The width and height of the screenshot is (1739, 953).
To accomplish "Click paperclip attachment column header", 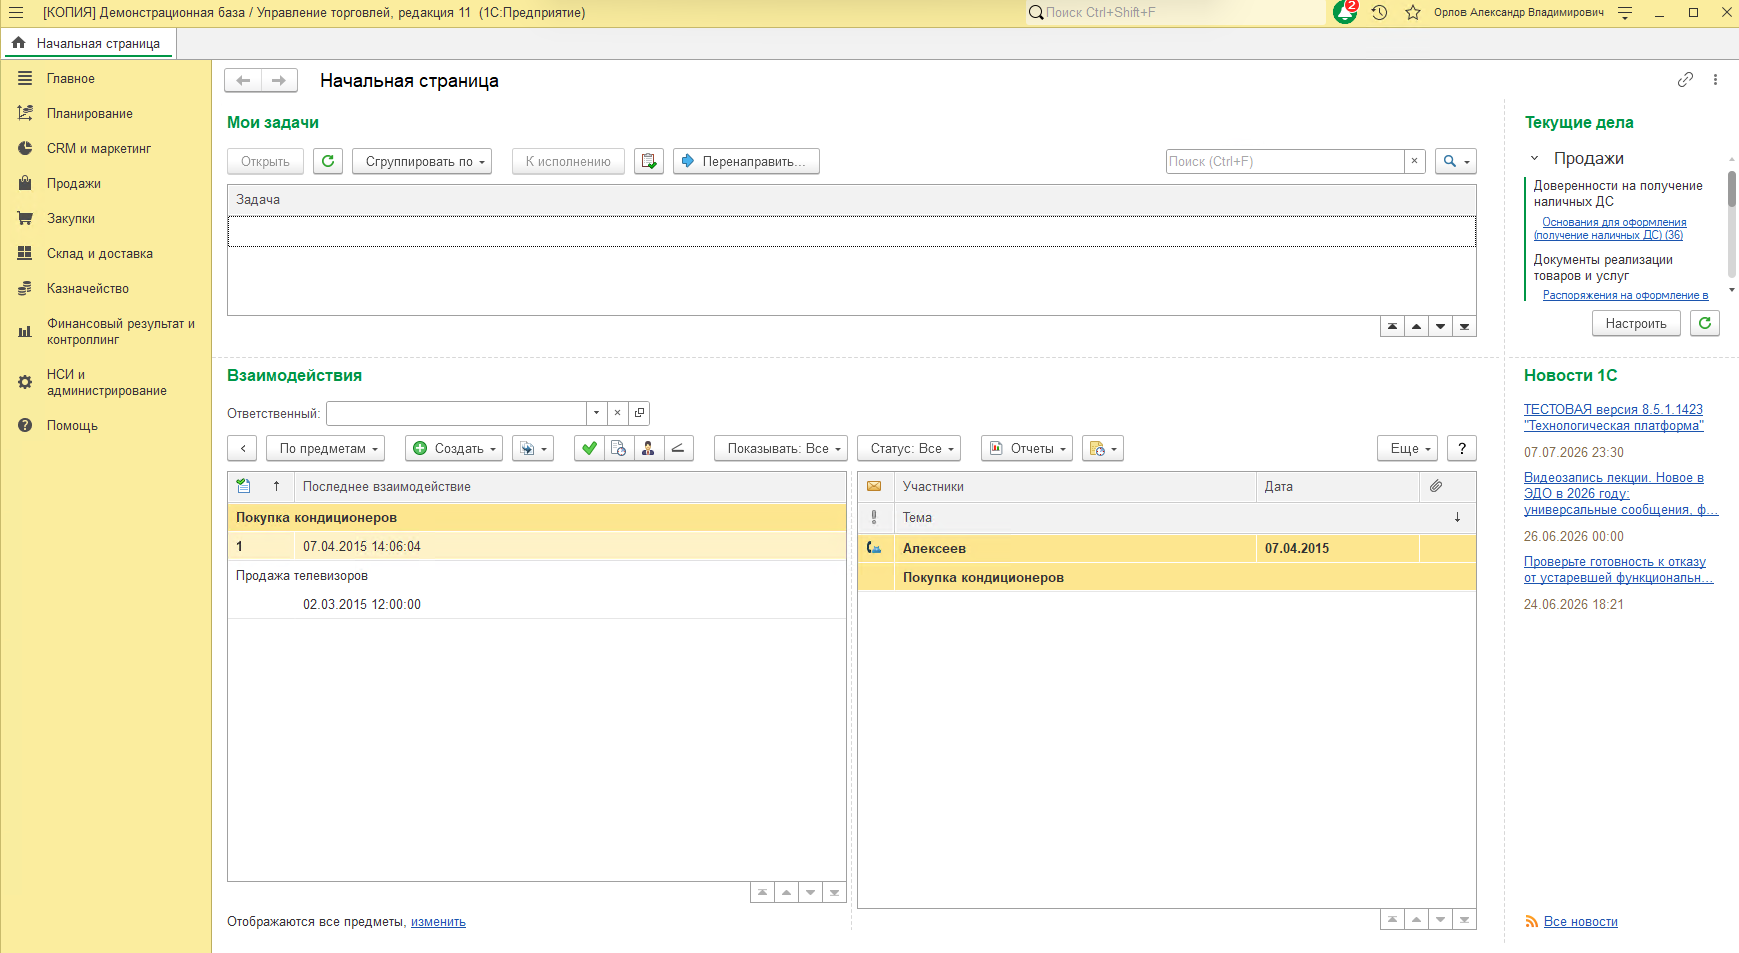I will tap(1436, 486).
